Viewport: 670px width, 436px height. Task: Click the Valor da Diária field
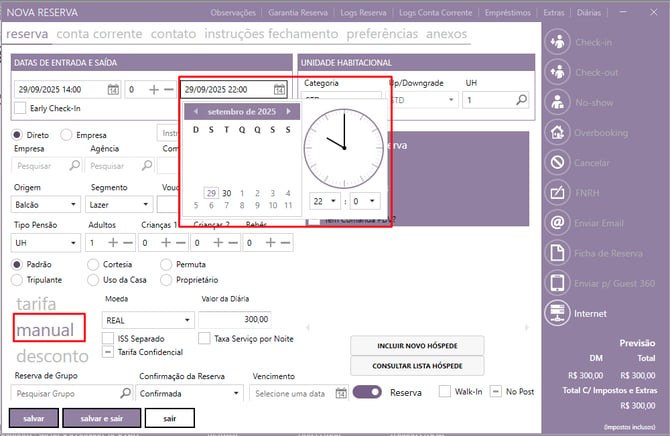[235, 319]
